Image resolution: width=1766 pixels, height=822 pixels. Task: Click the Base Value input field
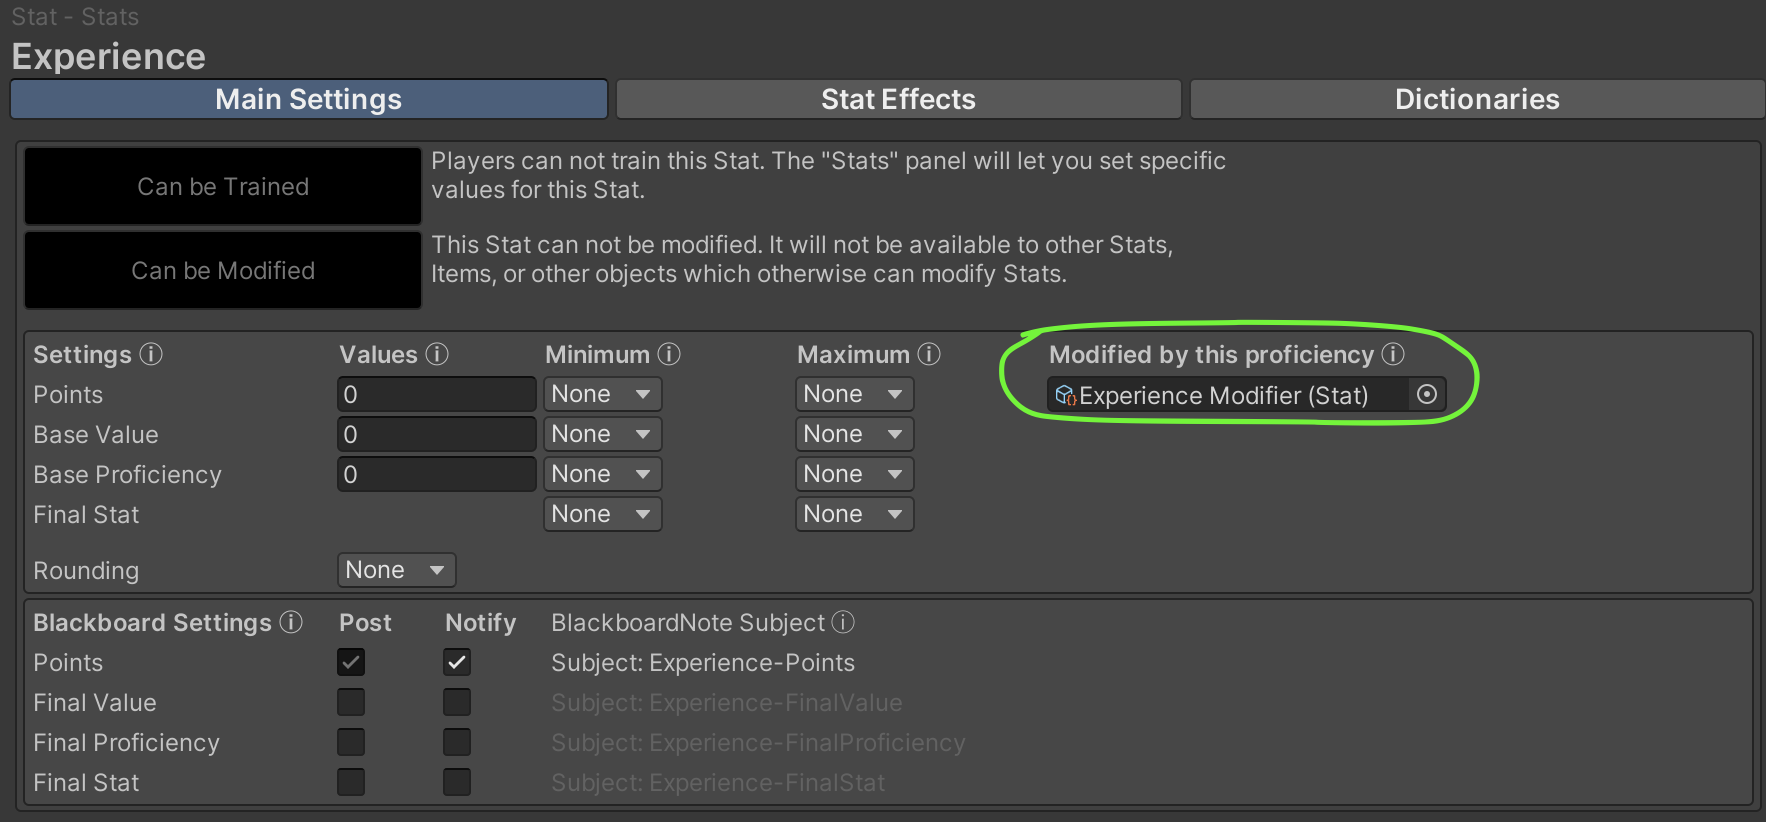pyautogui.click(x=436, y=434)
